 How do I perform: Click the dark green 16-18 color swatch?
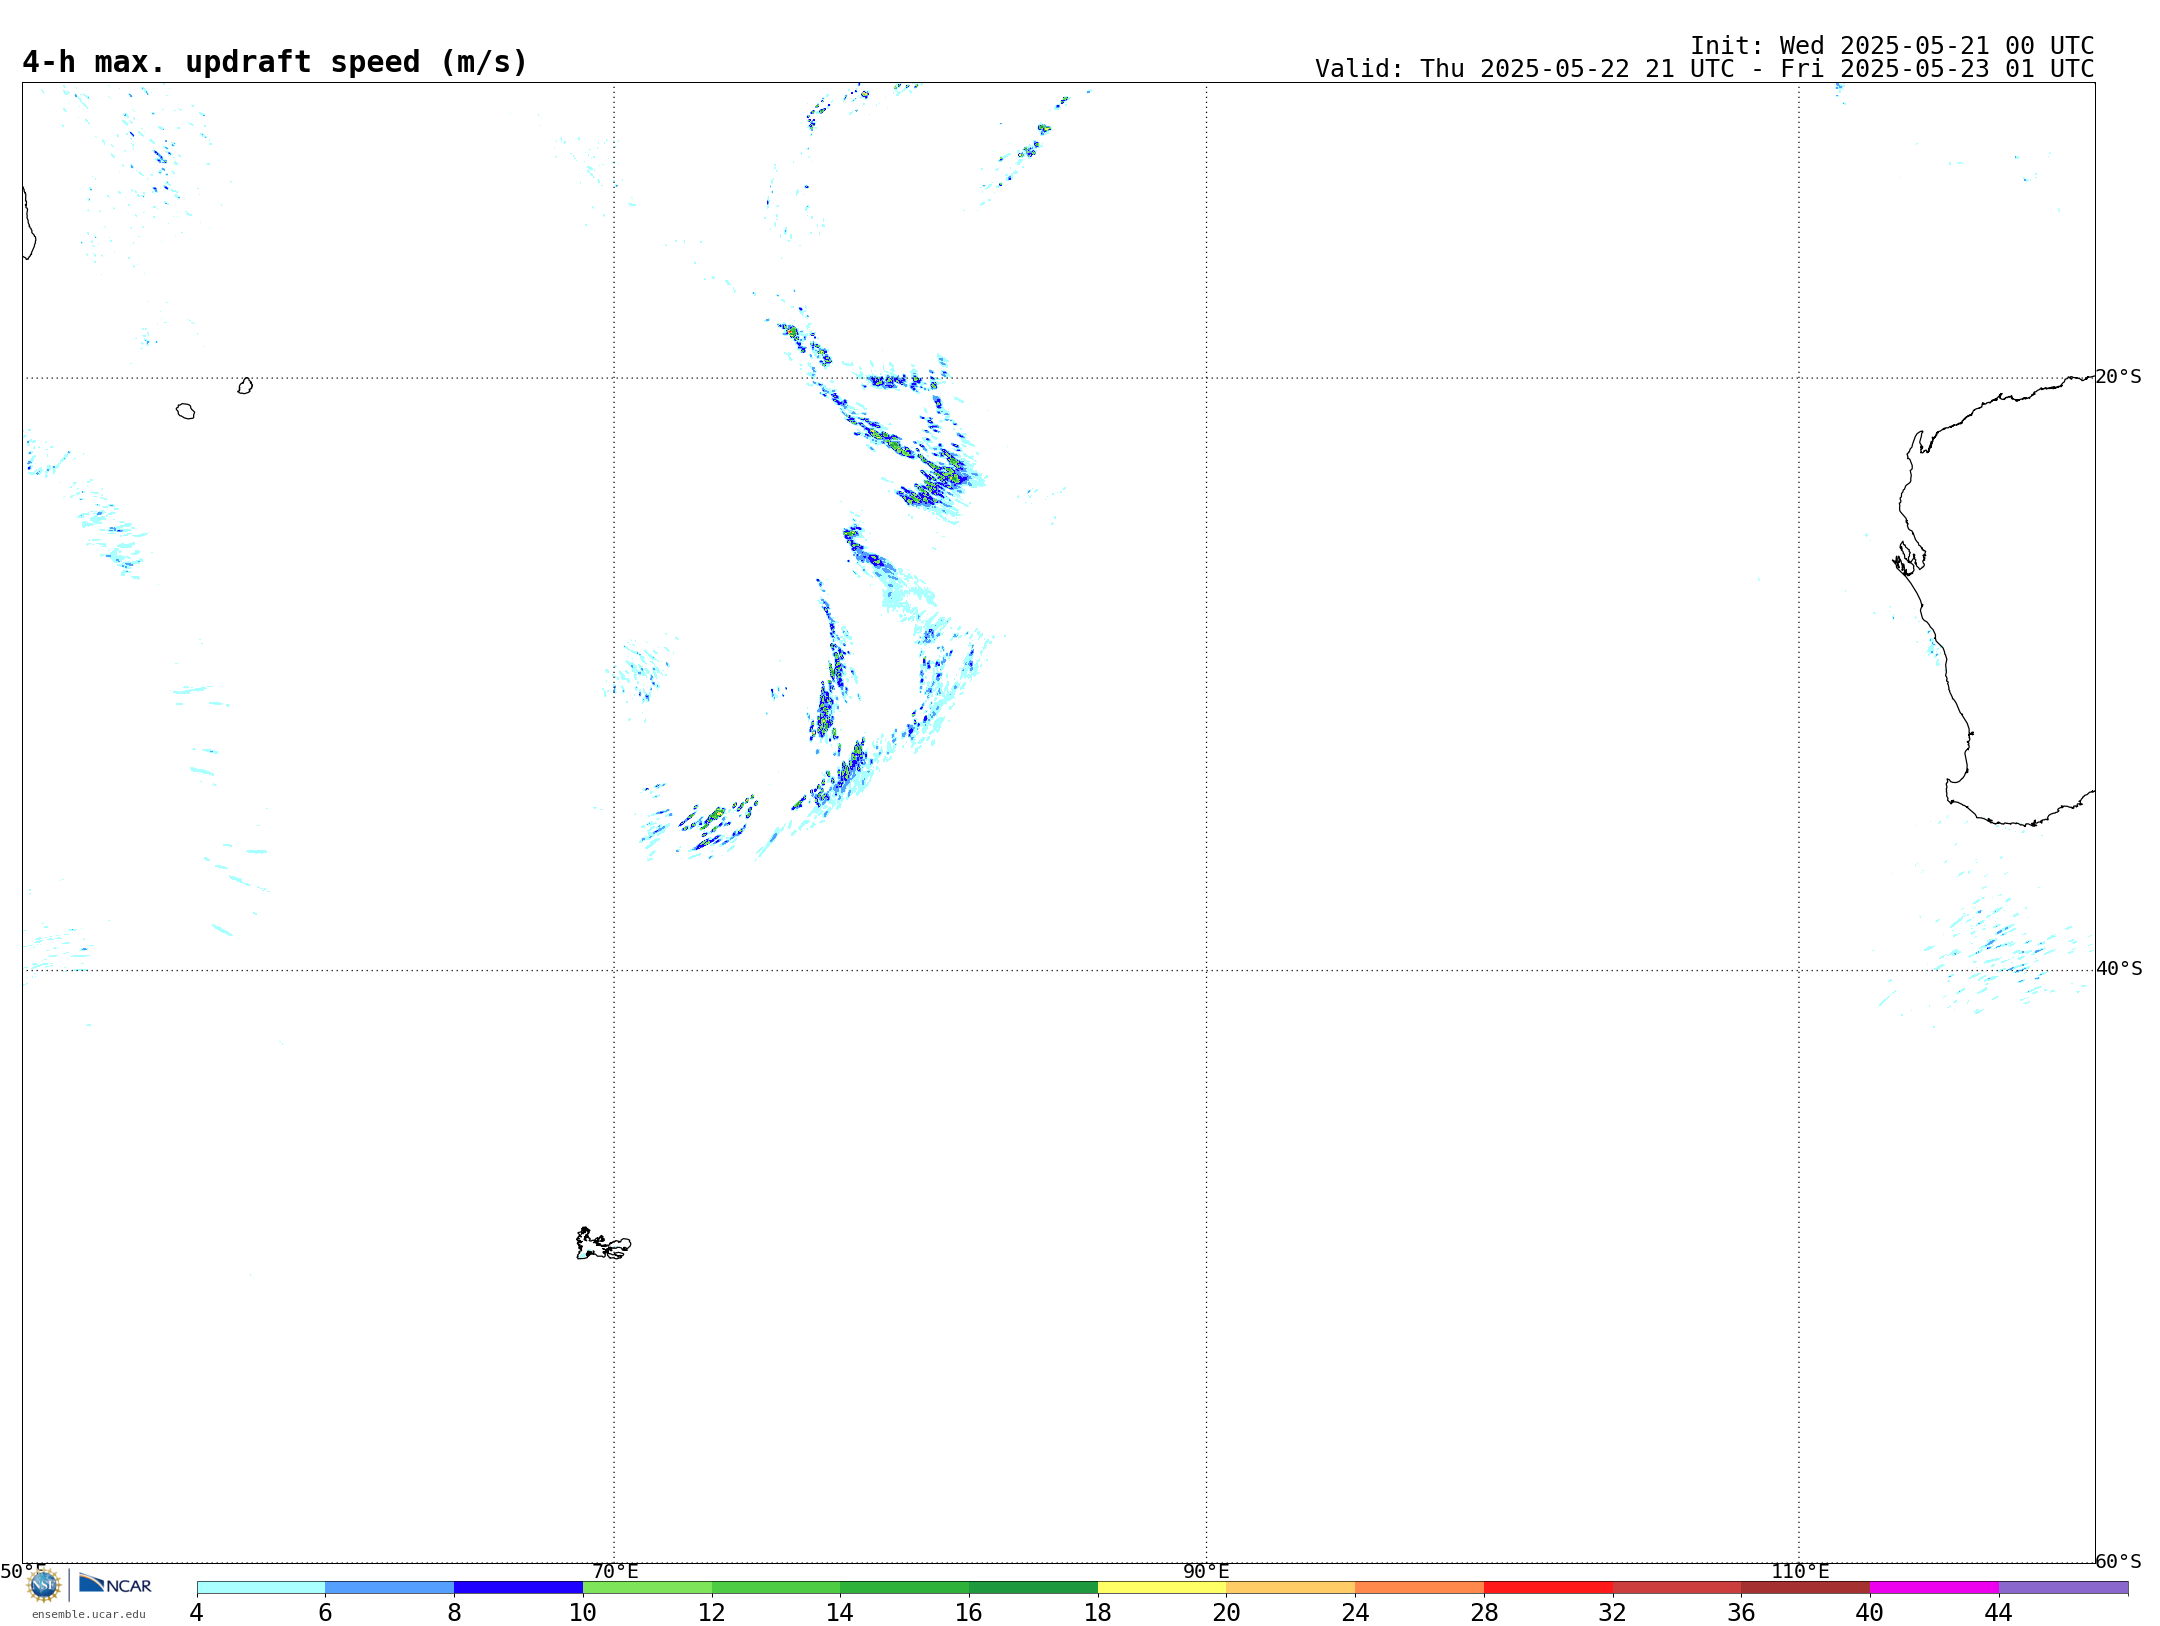pyautogui.click(x=1033, y=1587)
